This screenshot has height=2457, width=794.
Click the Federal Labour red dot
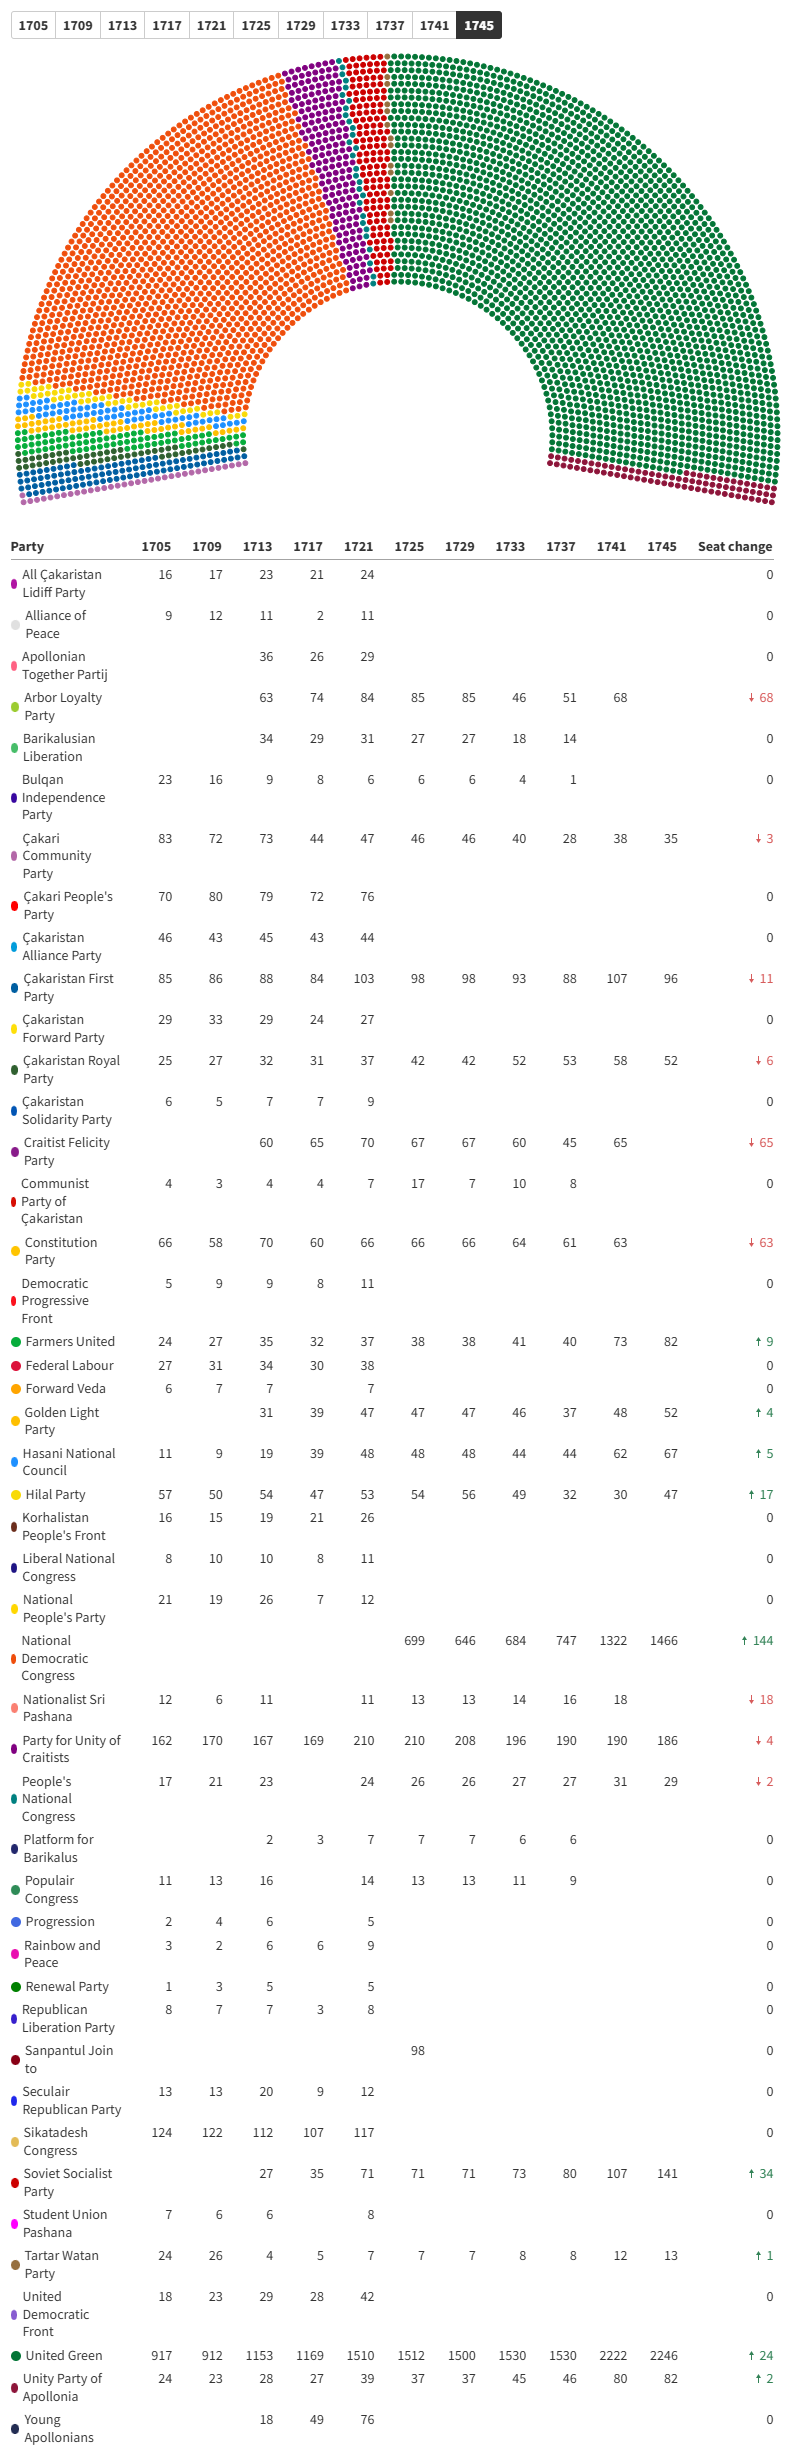coord(16,1365)
